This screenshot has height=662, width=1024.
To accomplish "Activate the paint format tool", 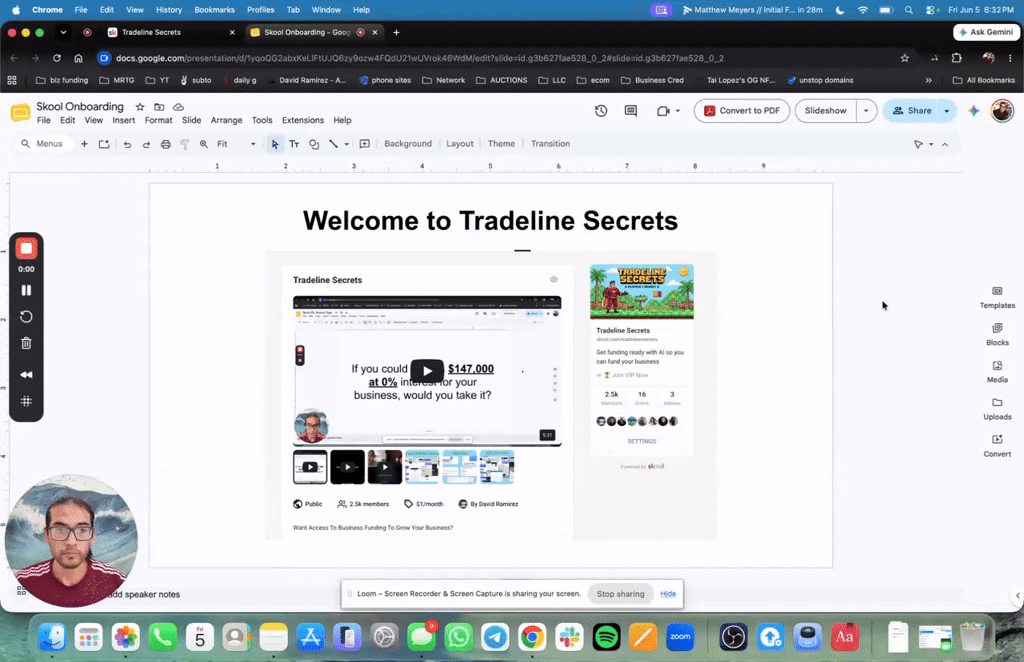I will (185, 144).
